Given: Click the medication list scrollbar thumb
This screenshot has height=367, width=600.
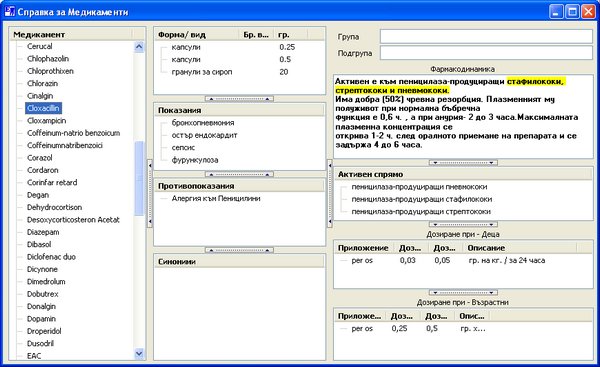Looking at the screenshot, I should tap(139, 178).
